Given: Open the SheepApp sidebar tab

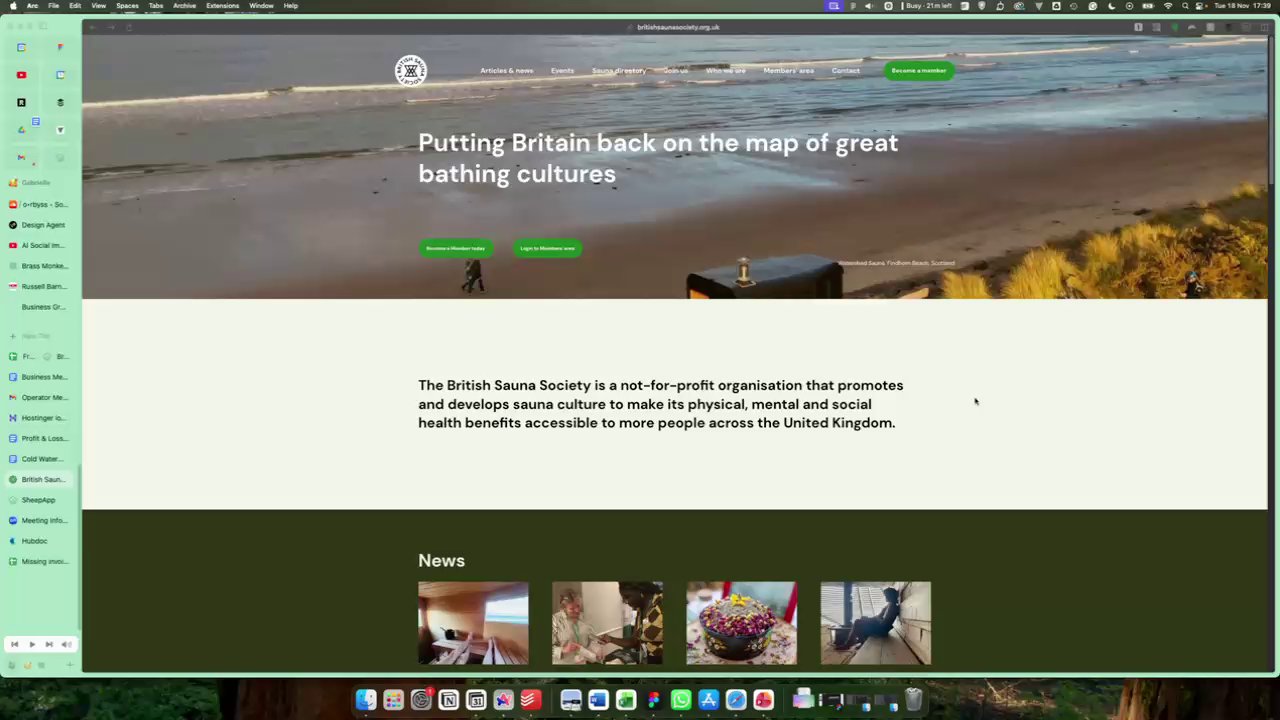Looking at the screenshot, I should tap(40, 500).
